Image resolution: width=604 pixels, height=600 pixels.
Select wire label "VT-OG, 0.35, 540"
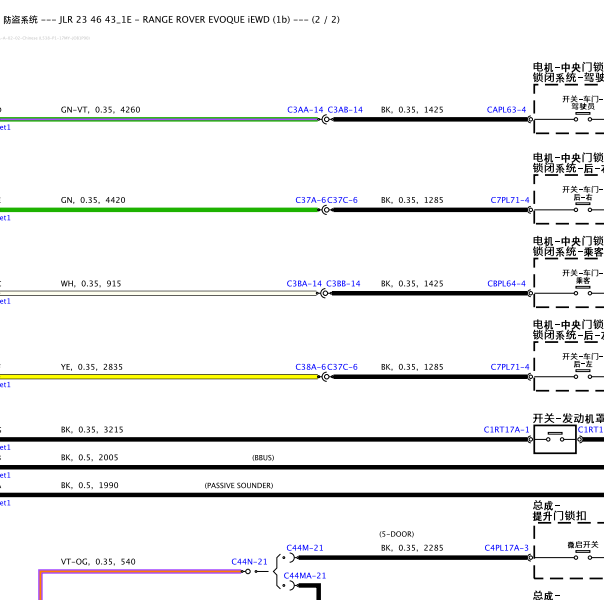tap(98, 562)
